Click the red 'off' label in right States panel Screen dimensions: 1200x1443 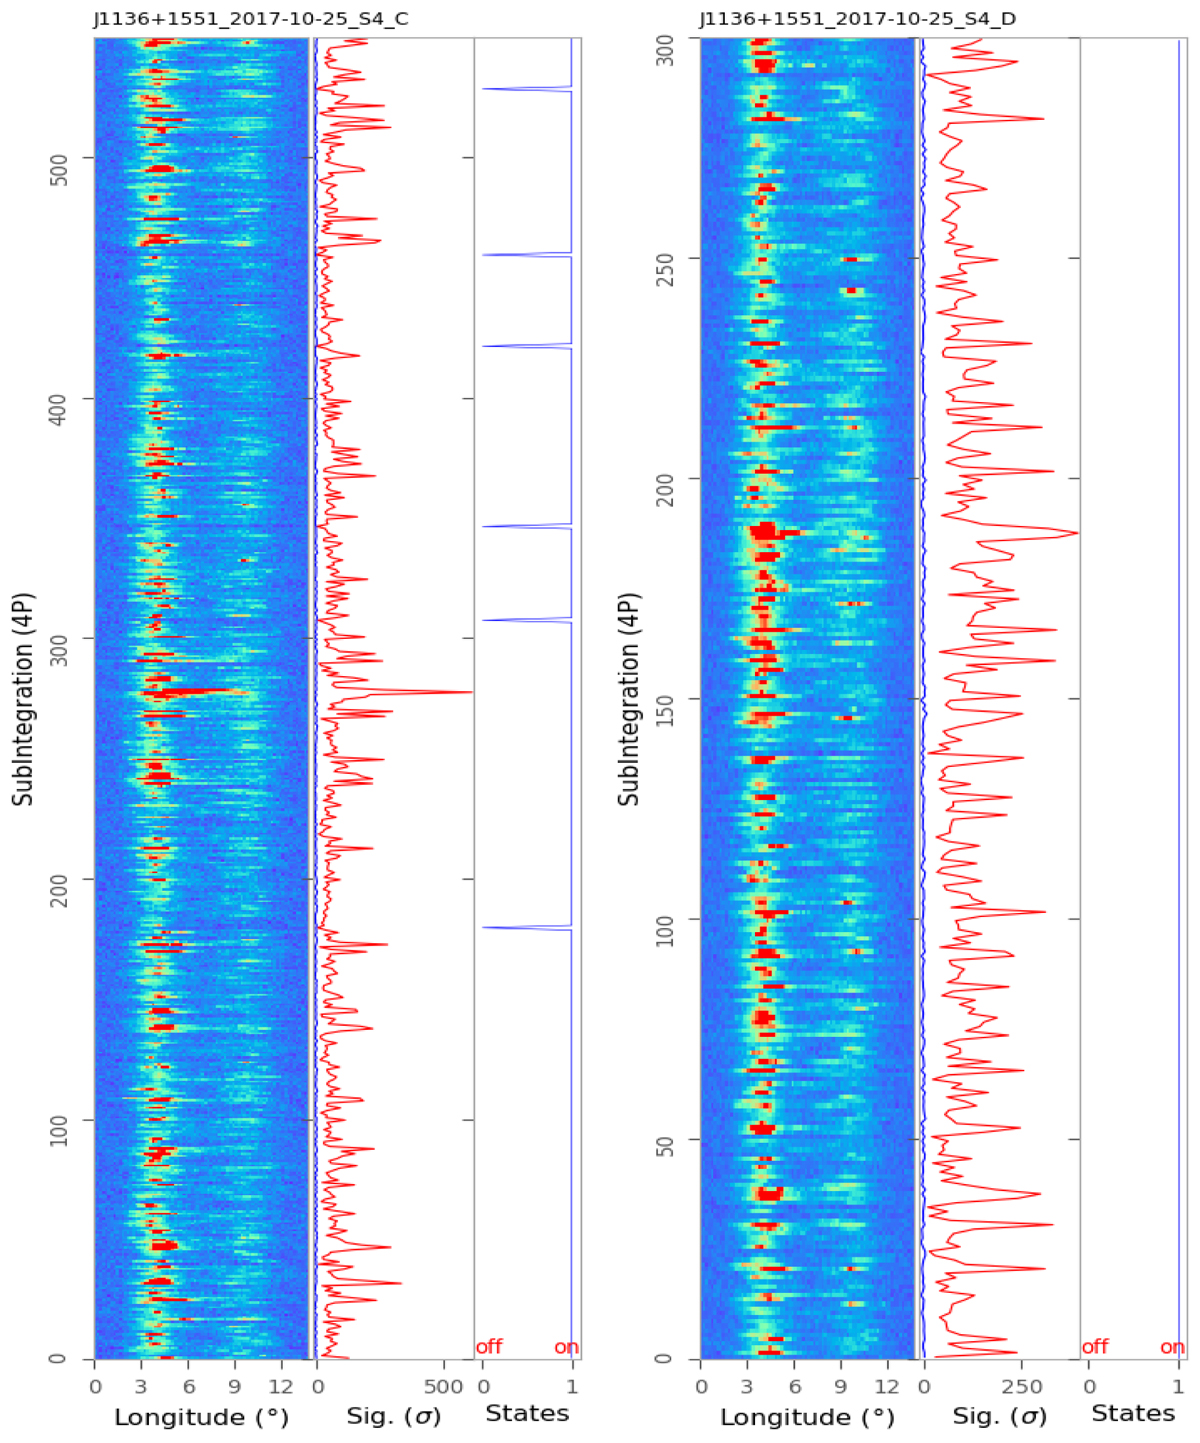1095,1347
